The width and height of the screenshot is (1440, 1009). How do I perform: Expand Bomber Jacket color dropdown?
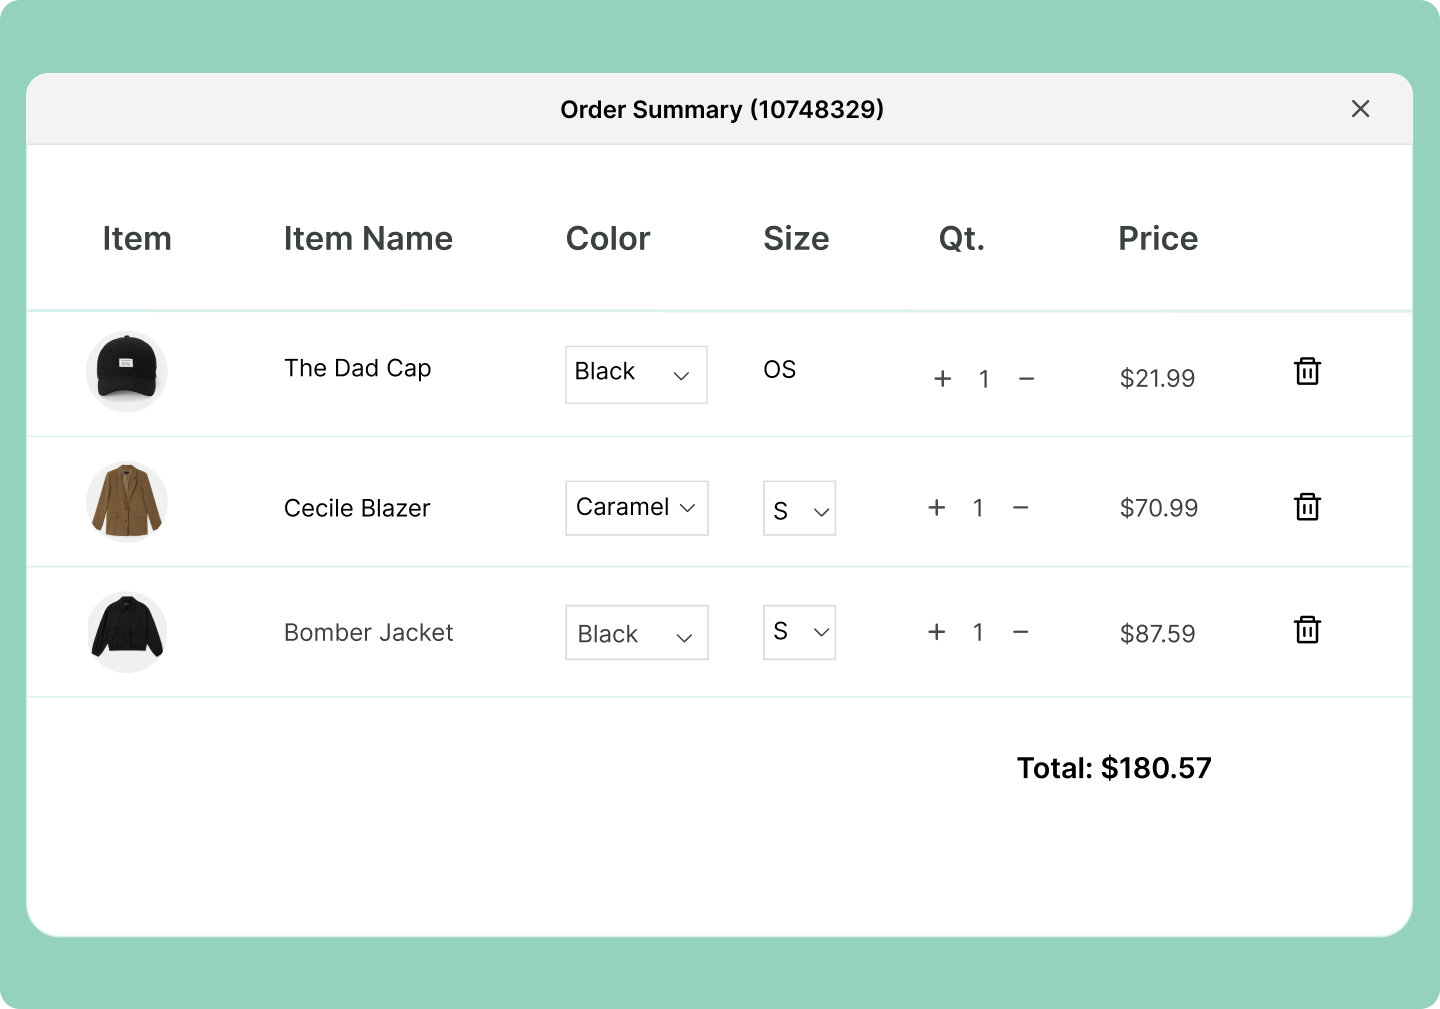(x=636, y=633)
